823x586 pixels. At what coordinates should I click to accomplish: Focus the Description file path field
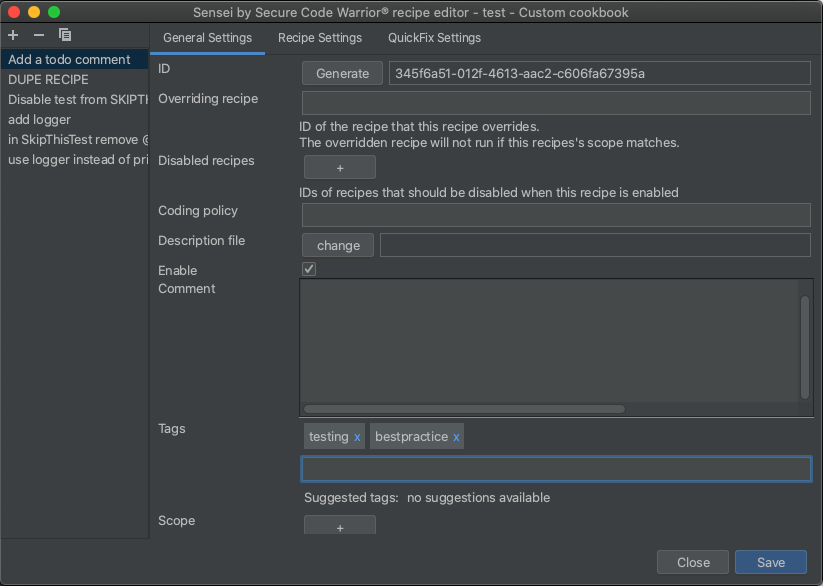click(x=595, y=245)
